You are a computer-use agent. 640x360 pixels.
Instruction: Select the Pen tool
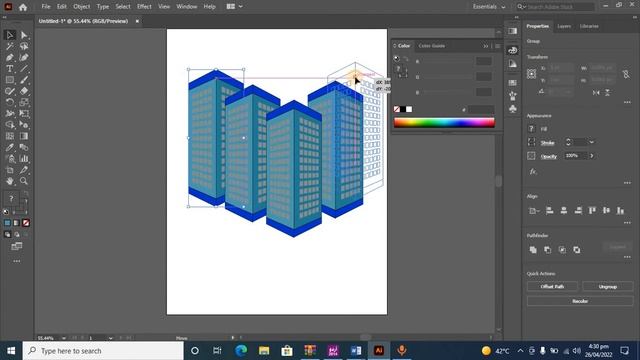point(10,58)
